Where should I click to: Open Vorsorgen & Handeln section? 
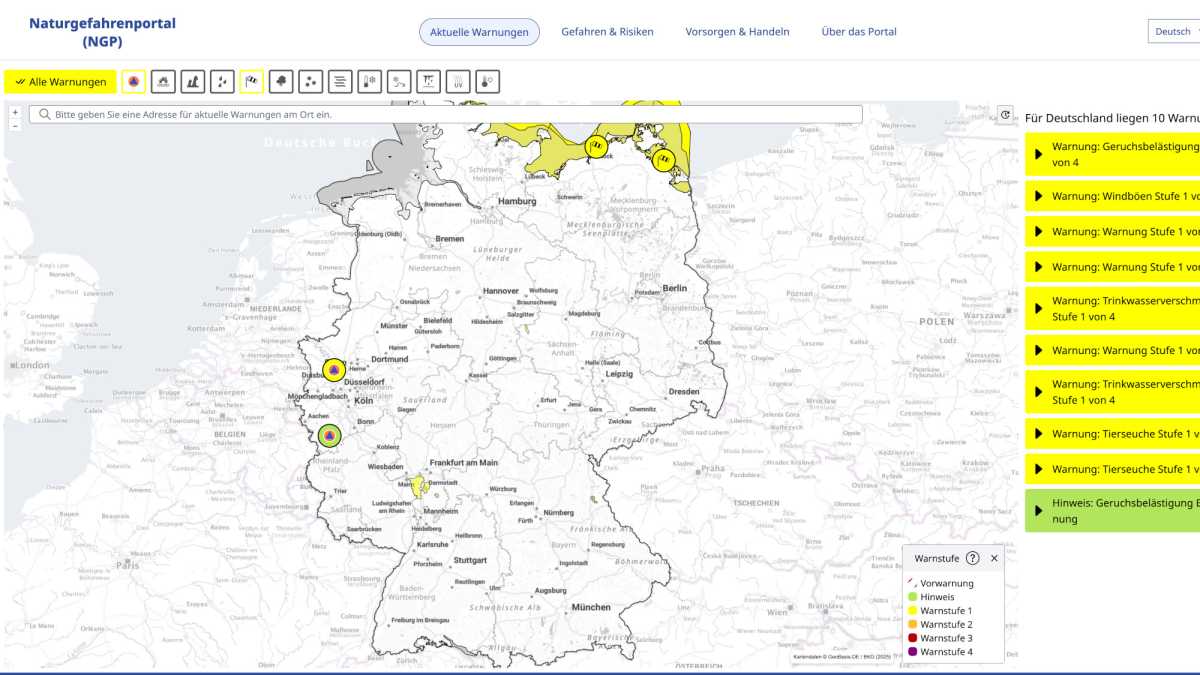[737, 31]
